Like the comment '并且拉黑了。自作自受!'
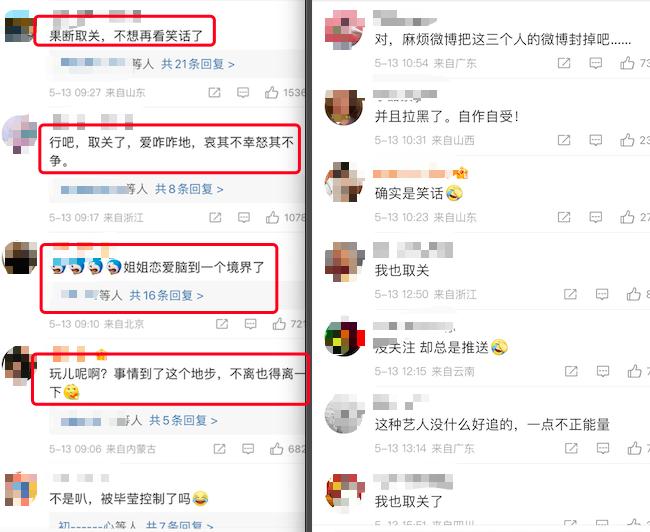Viewport: 650px width, 532px height. coord(627,140)
